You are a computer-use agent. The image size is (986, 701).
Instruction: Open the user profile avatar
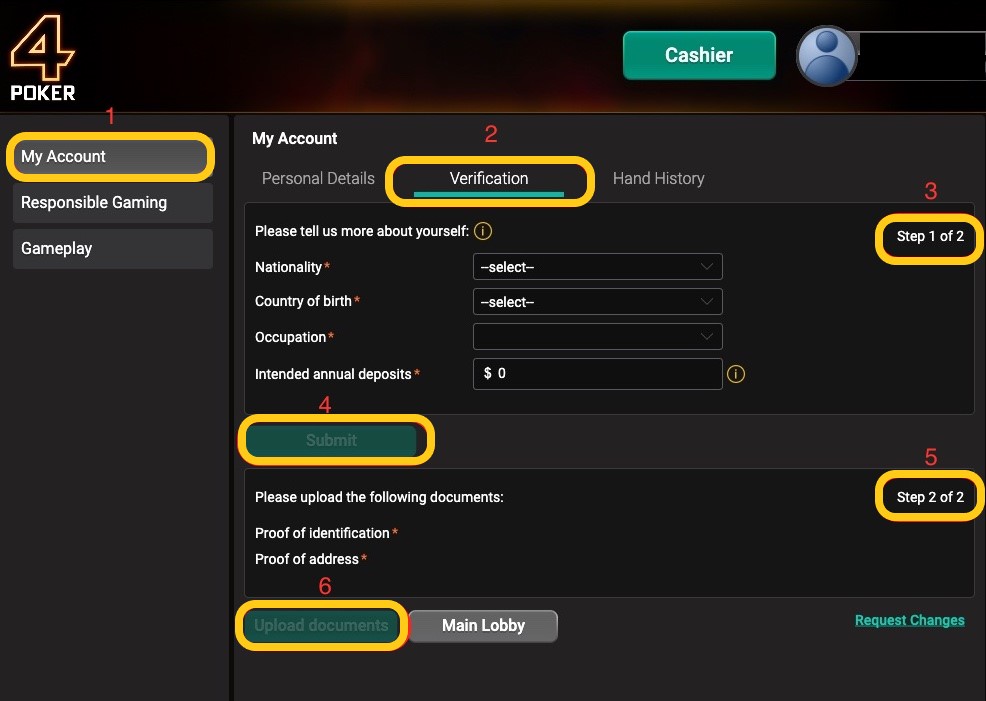(x=826, y=56)
